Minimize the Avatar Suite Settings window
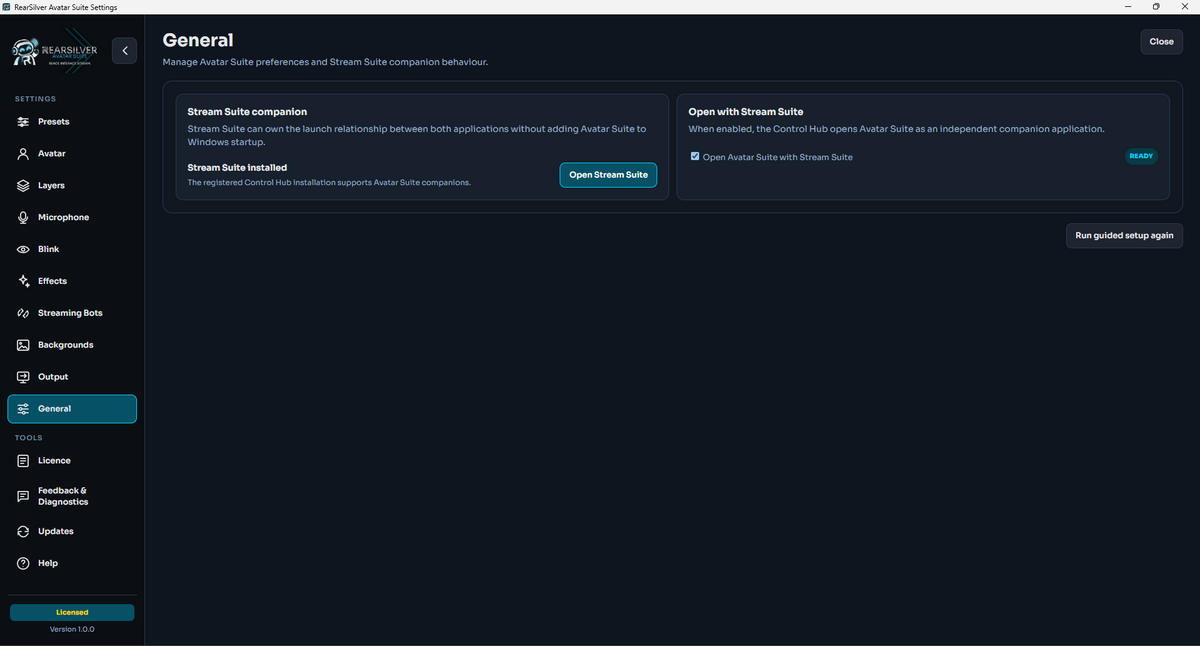This screenshot has width=1200, height=646. tap(1127, 7)
